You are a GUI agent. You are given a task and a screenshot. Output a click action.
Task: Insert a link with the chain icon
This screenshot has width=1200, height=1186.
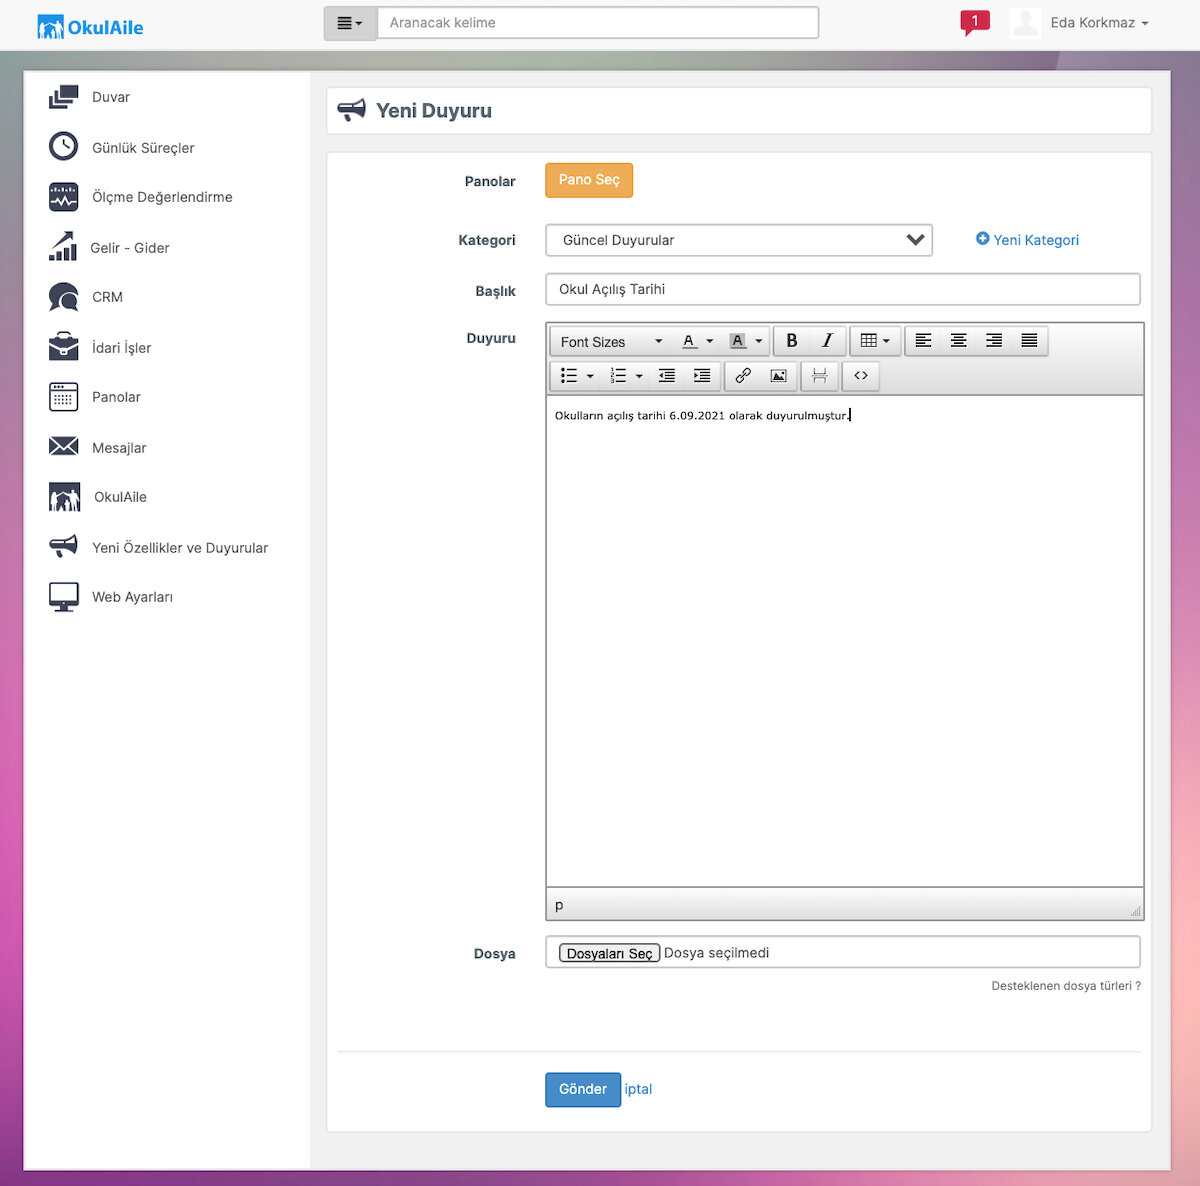click(743, 376)
